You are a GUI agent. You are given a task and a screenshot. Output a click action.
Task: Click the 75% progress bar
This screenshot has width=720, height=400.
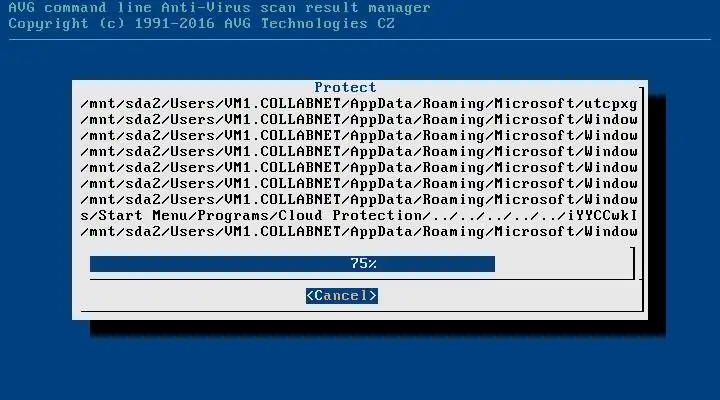(x=361, y=264)
